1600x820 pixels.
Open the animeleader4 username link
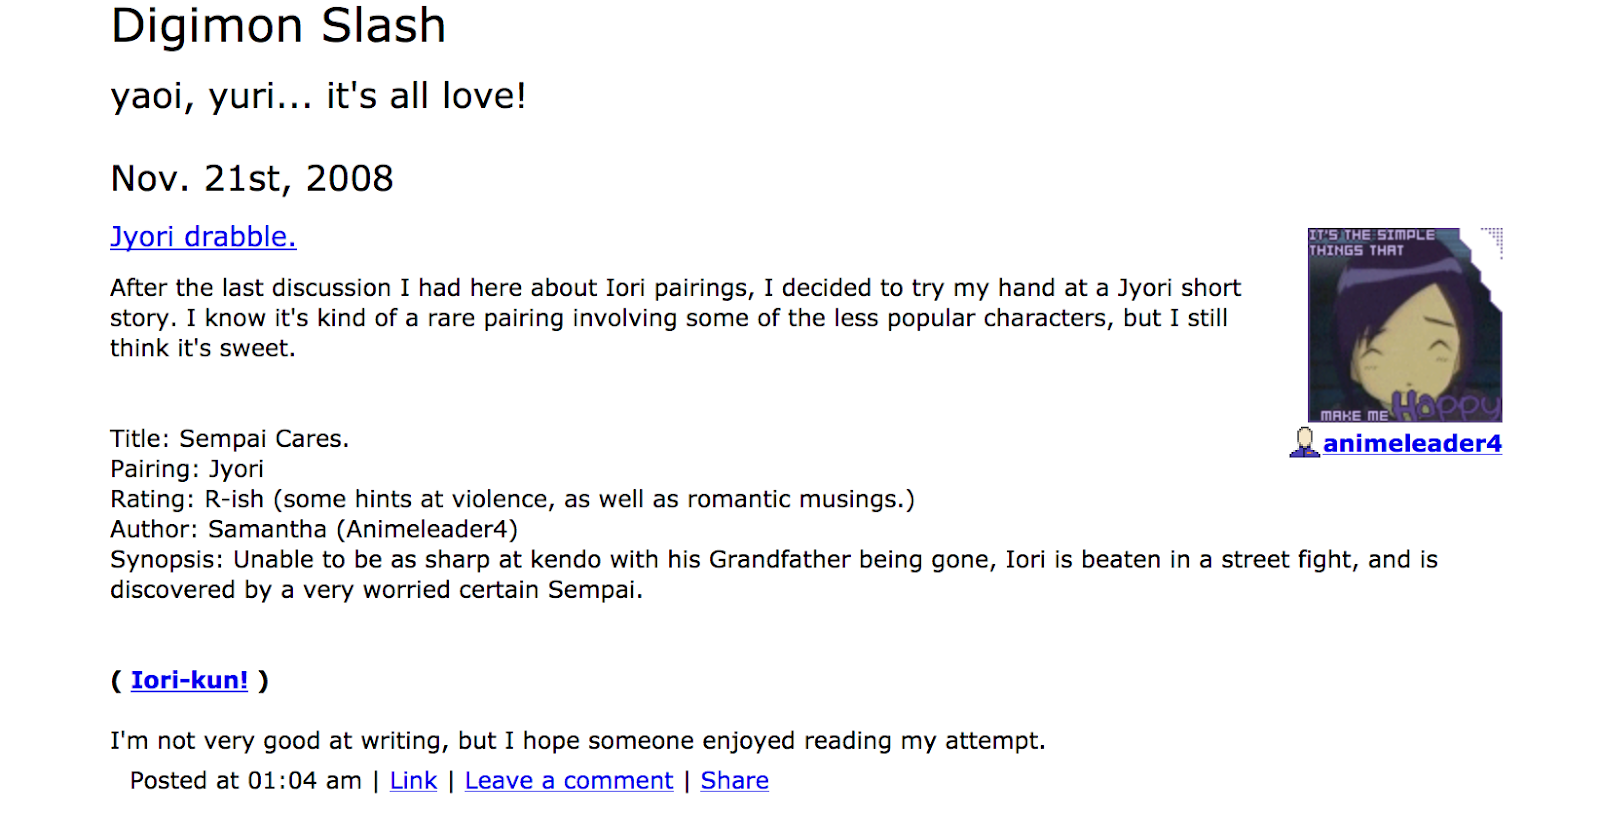(x=1412, y=443)
